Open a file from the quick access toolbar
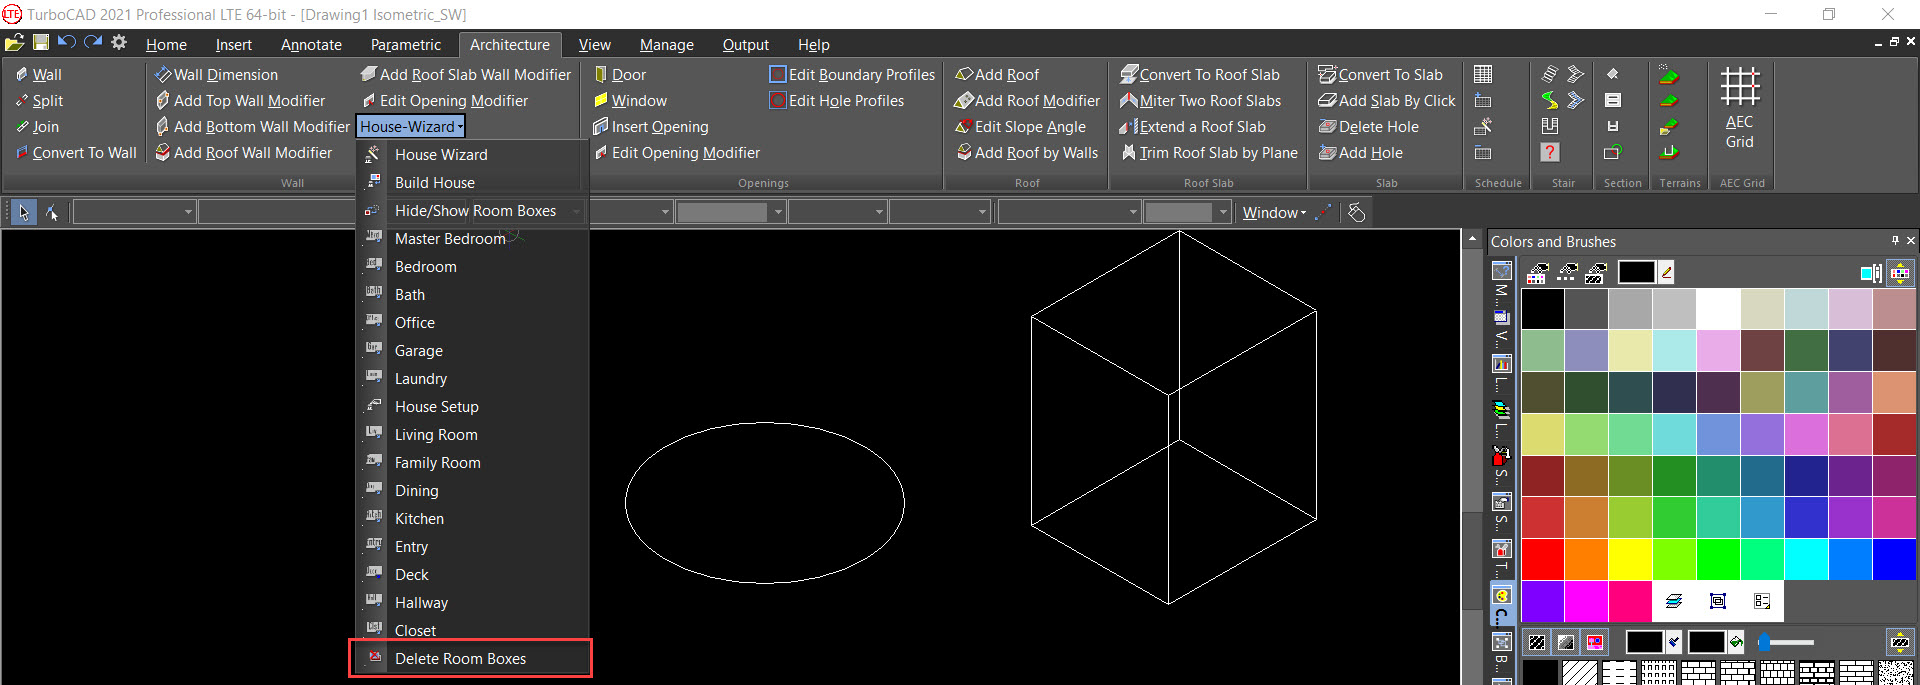The height and width of the screenshot is (685, 1920). coord(14,43)
